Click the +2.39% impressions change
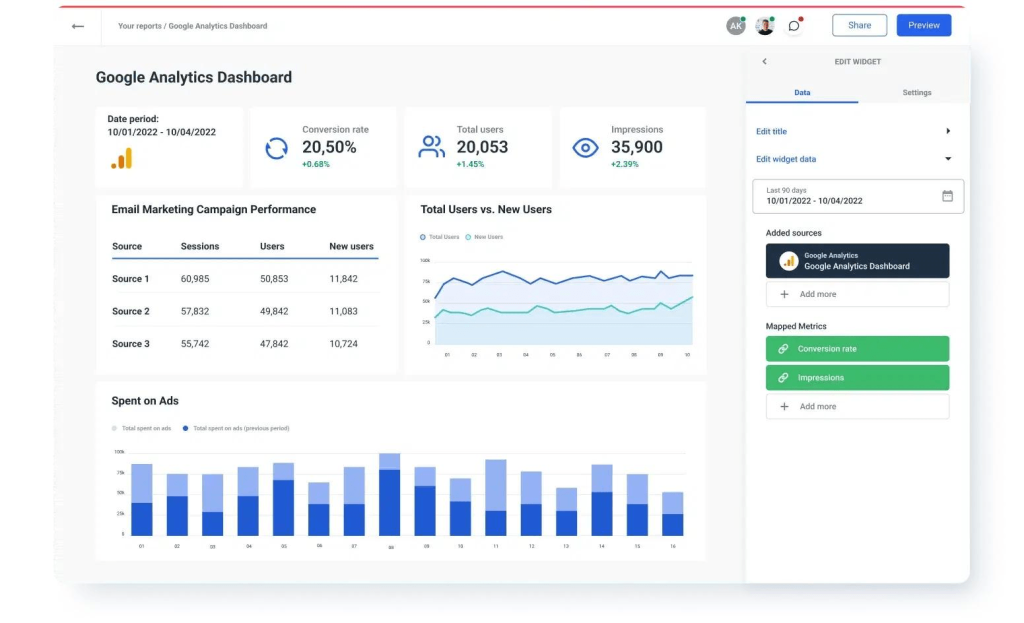 coord(624,164)
